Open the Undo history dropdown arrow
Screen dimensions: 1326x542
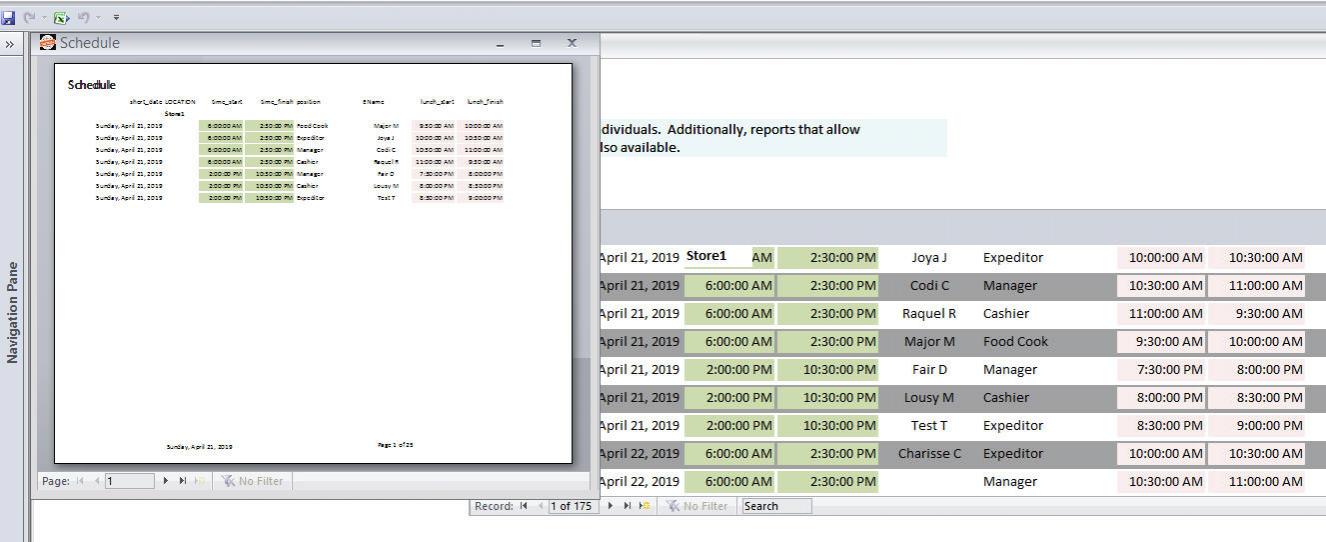pyautogui.click(x=99, y=18)
